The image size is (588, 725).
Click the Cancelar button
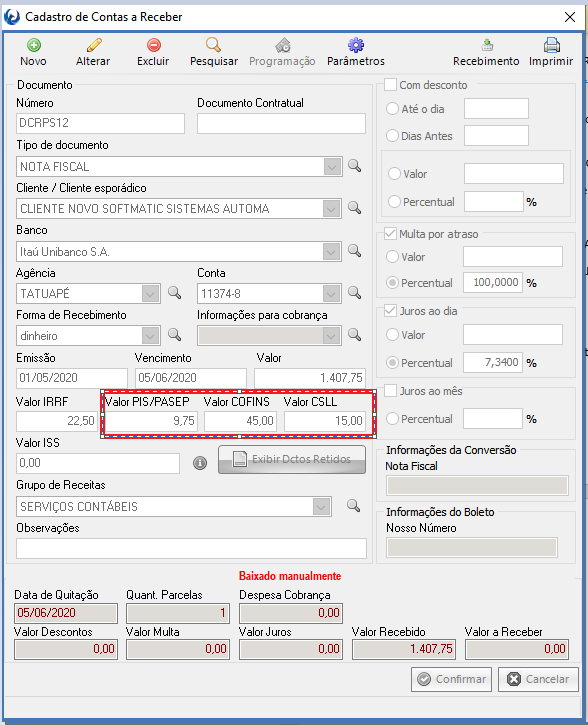coord(538,679)
